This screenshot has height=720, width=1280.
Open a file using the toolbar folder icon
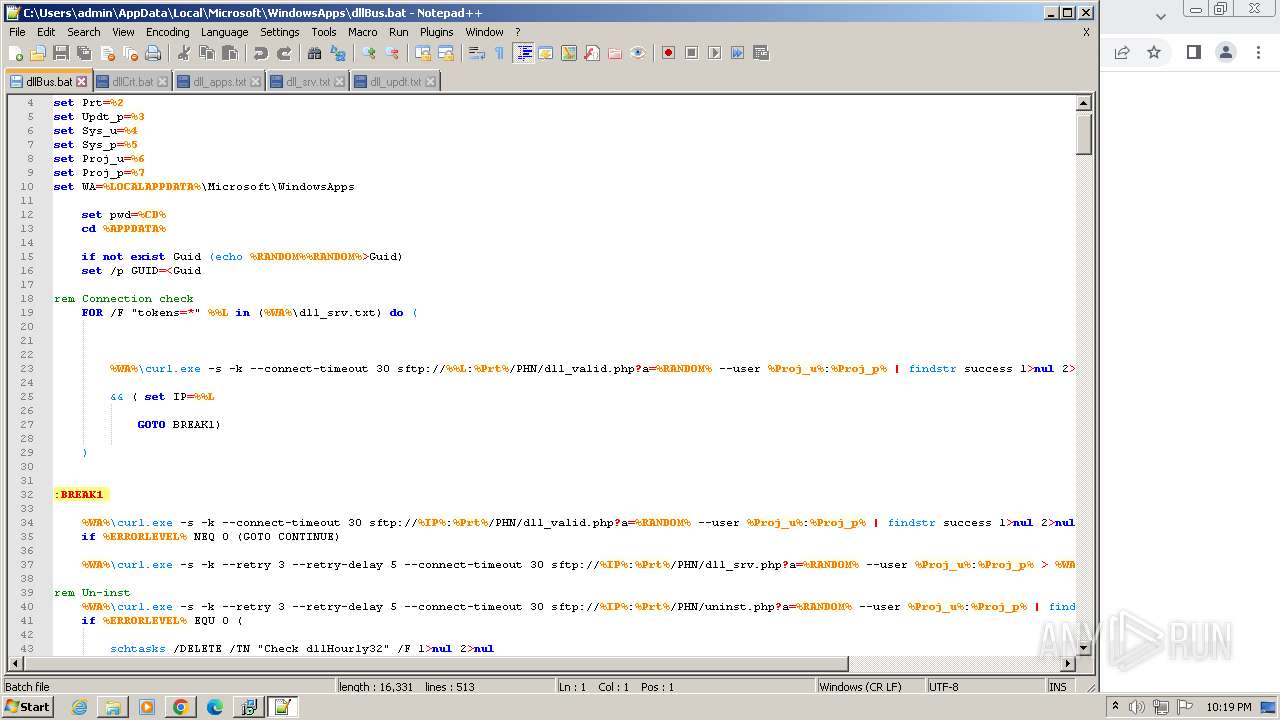click(x=38, y=53)
